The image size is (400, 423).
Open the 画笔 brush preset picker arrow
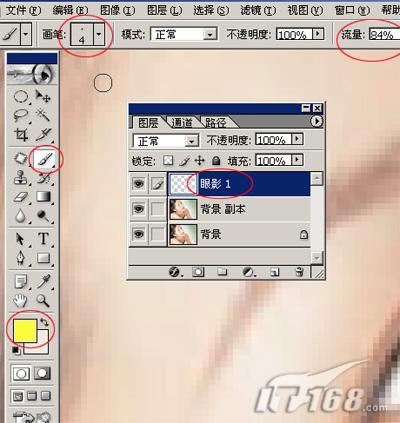pyautogui.click(x=99, y=34)
